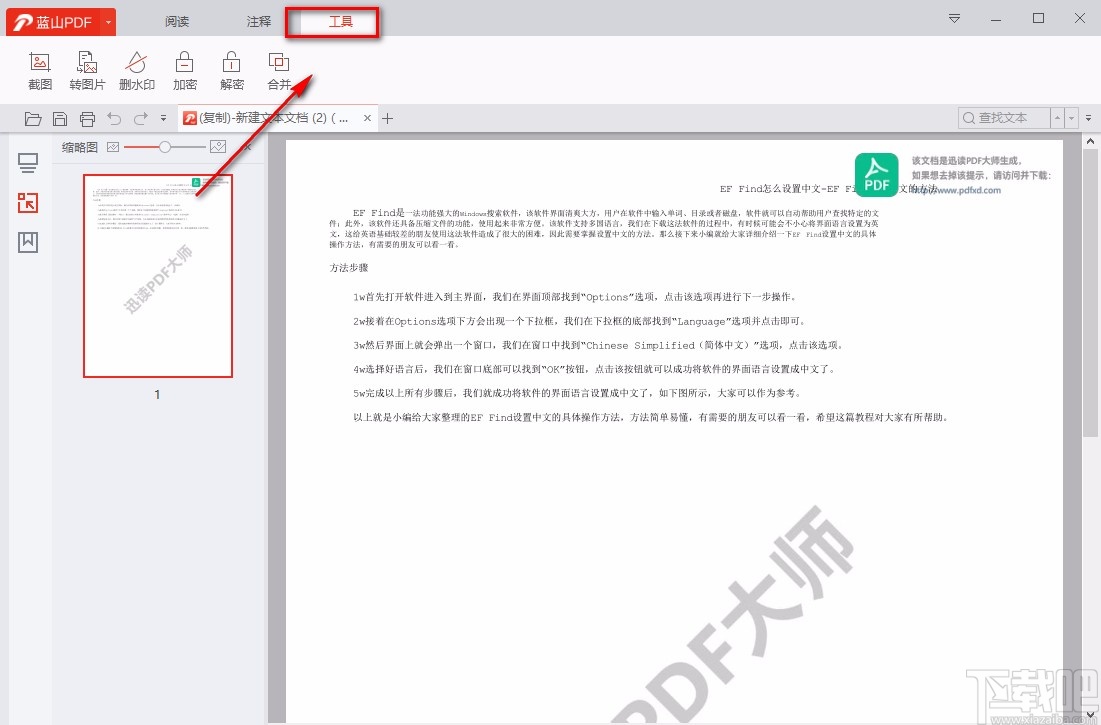This screenshot has height=725, width=1101.
Task: Close the (复制)-新建文本文档 document tab
Action: 367,118
